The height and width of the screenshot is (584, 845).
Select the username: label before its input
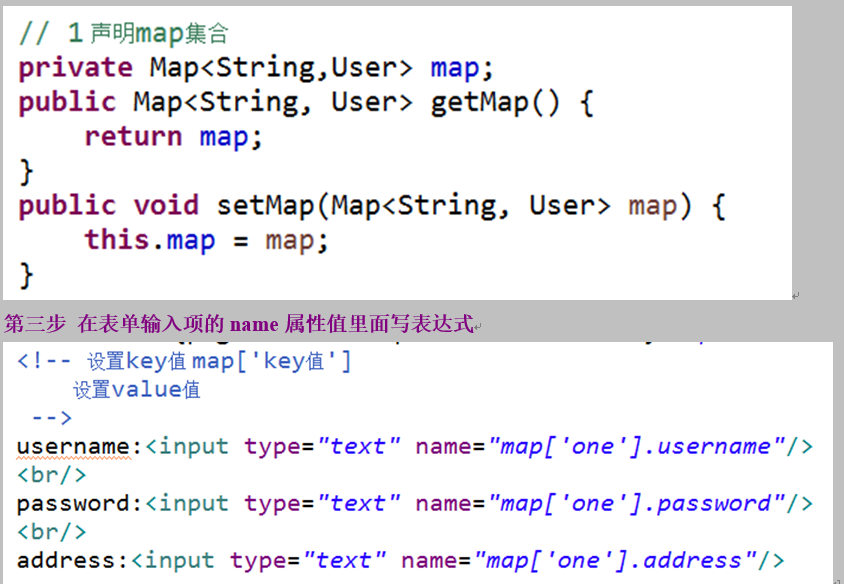click(x=70, y=446)
